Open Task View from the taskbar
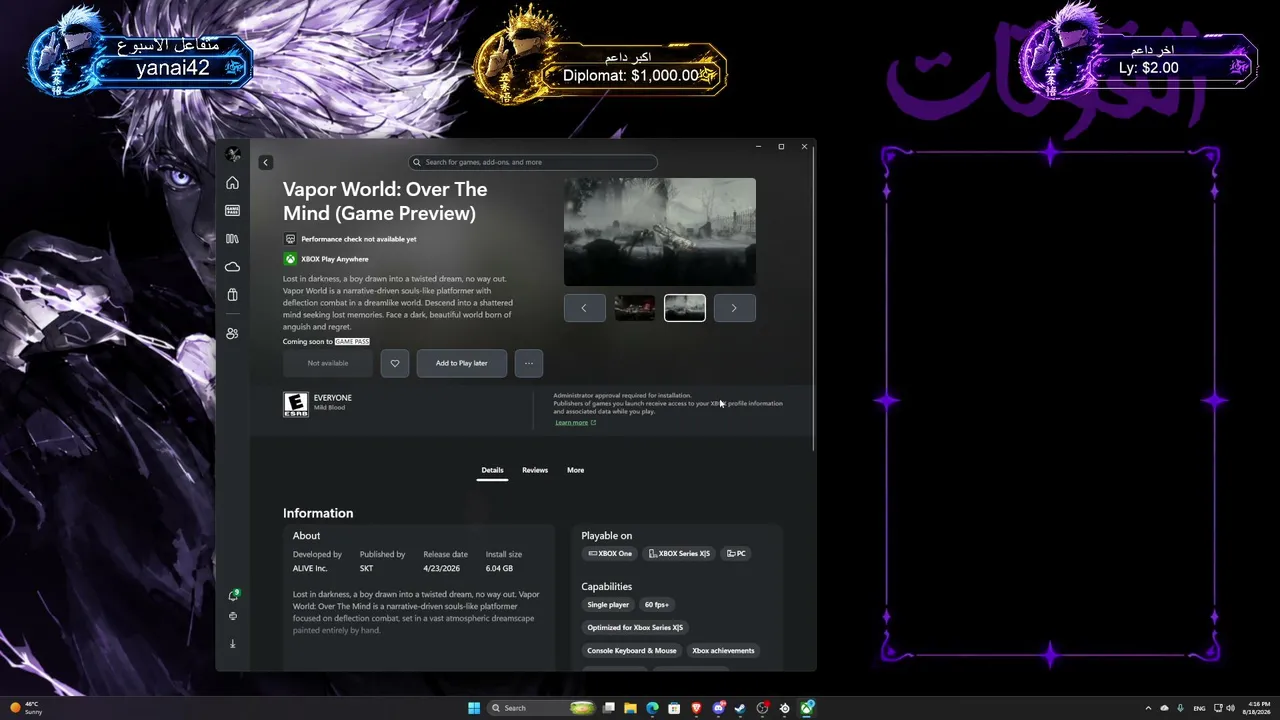The width and height of the screenshot is (1280, 720). (x=608, y=708)
